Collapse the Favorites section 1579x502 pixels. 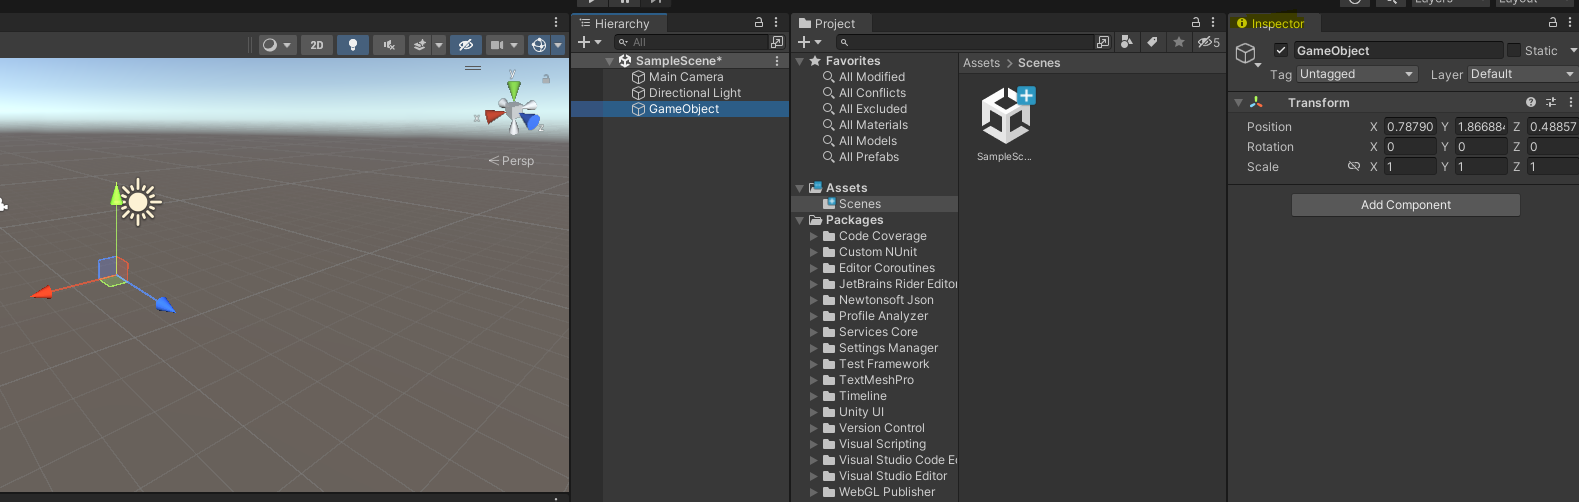pyautogui.click(x=800, y=61)
